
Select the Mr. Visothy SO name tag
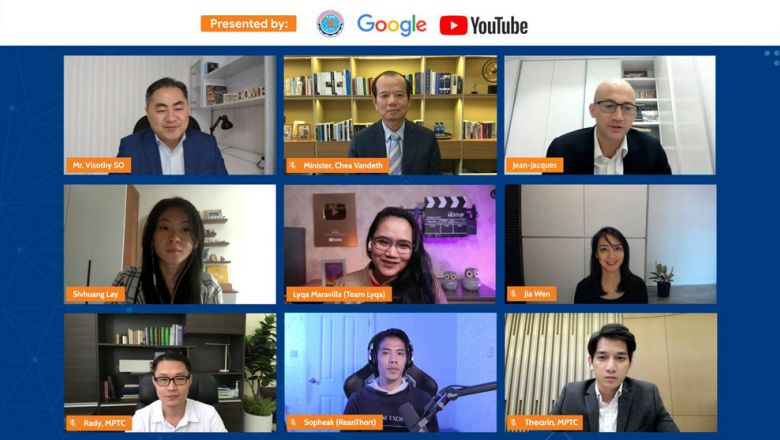[x=98, y=165]
